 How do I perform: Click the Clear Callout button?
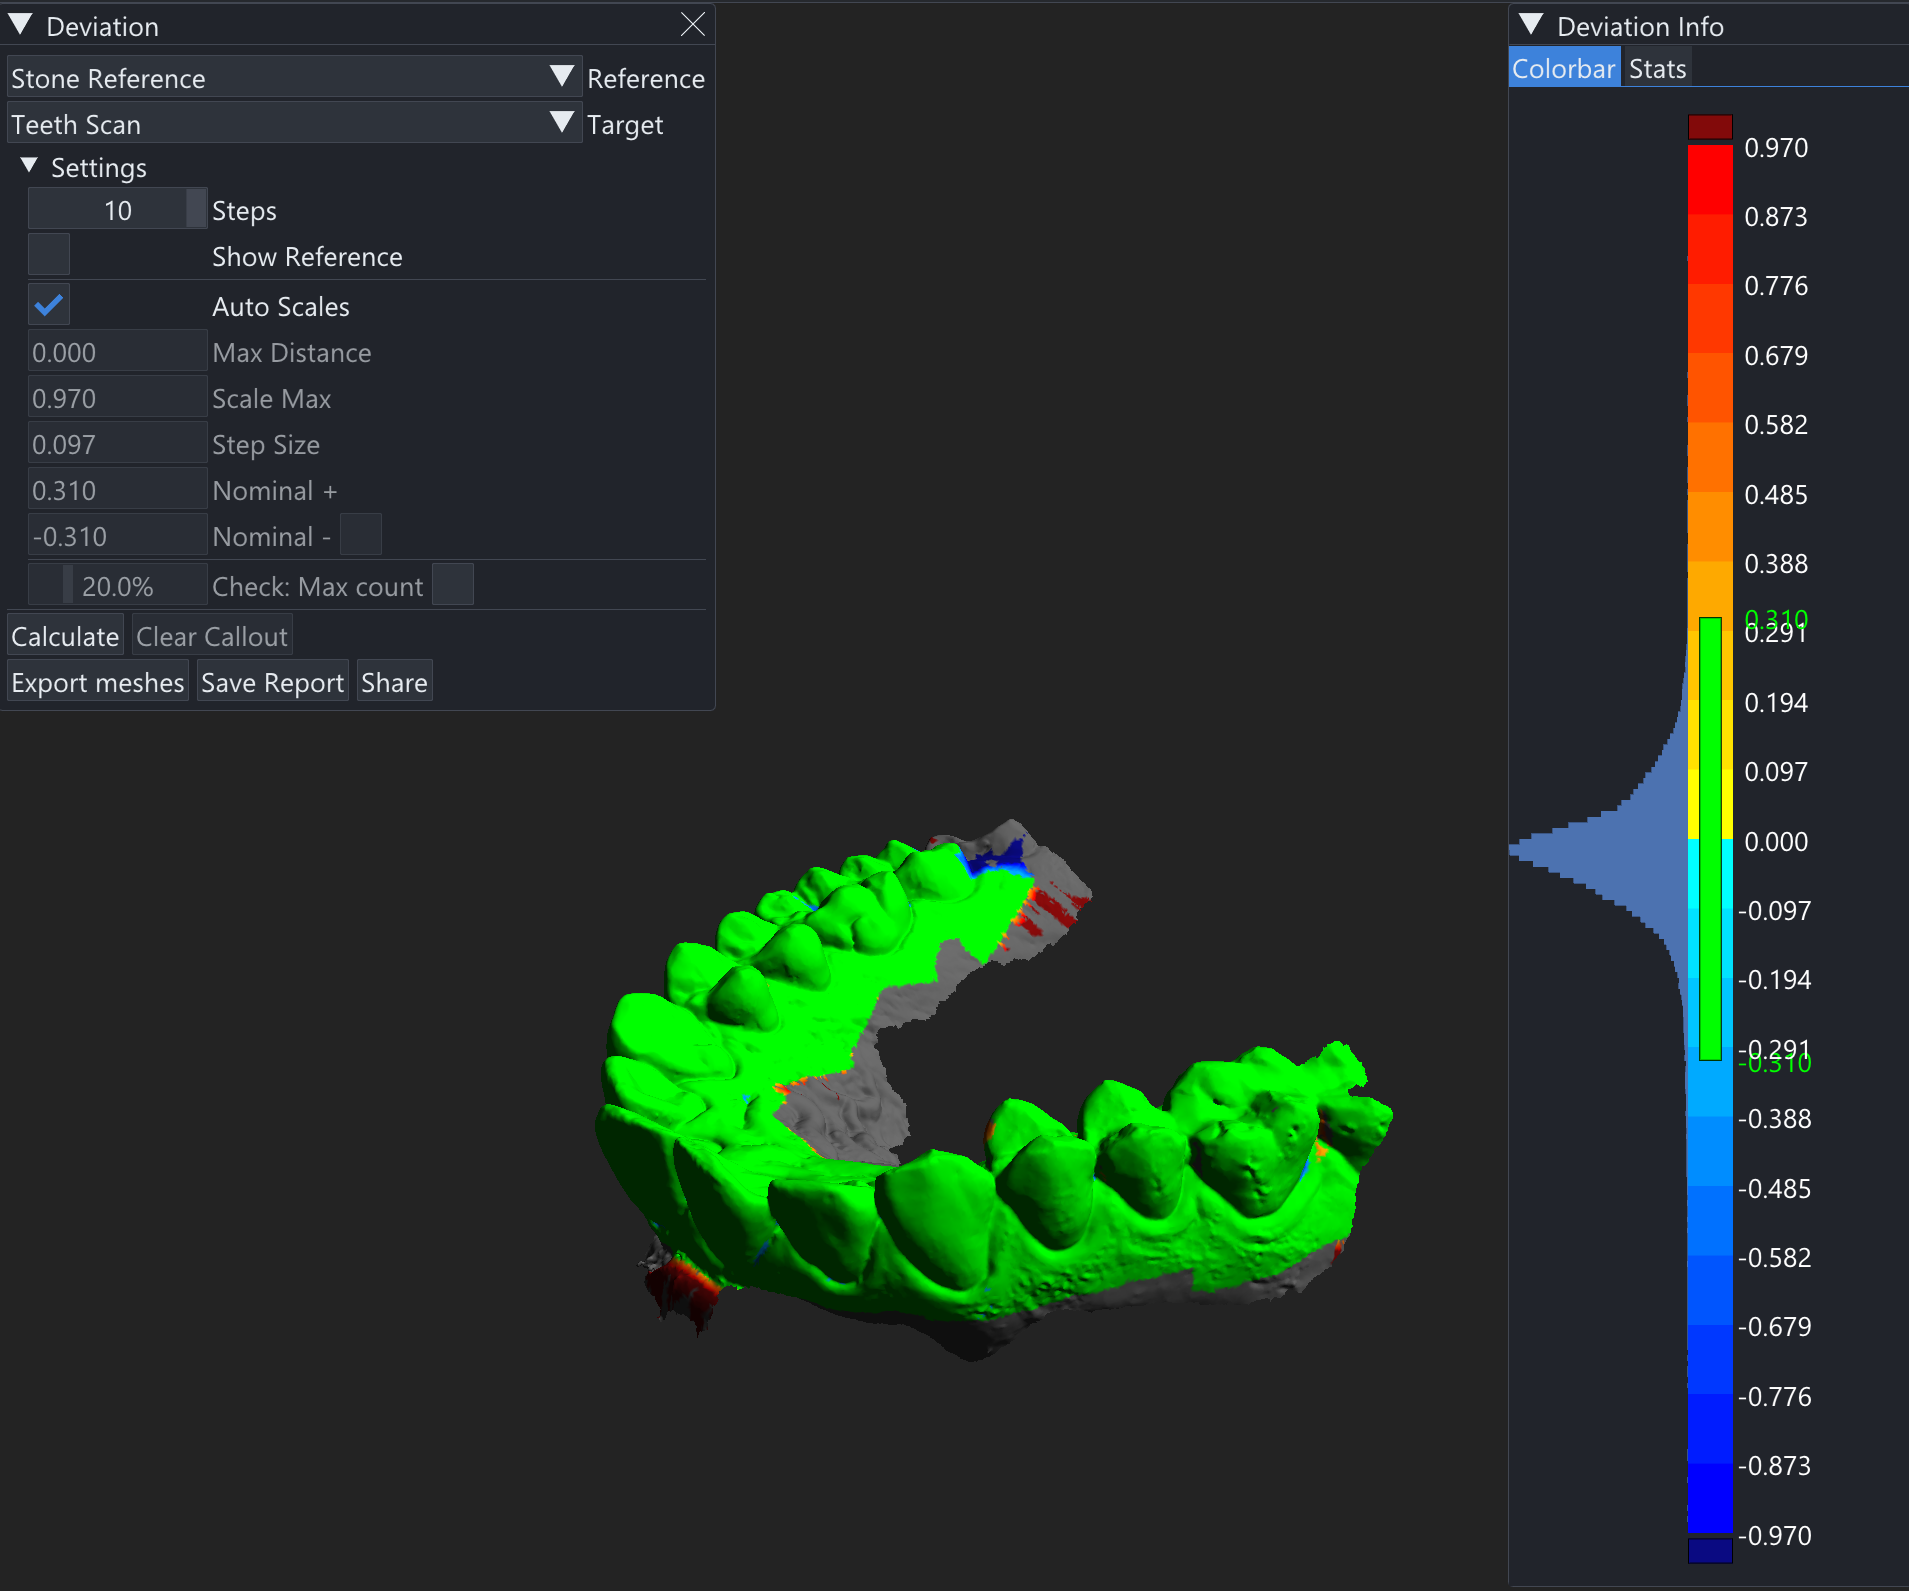tap(212, 637)
